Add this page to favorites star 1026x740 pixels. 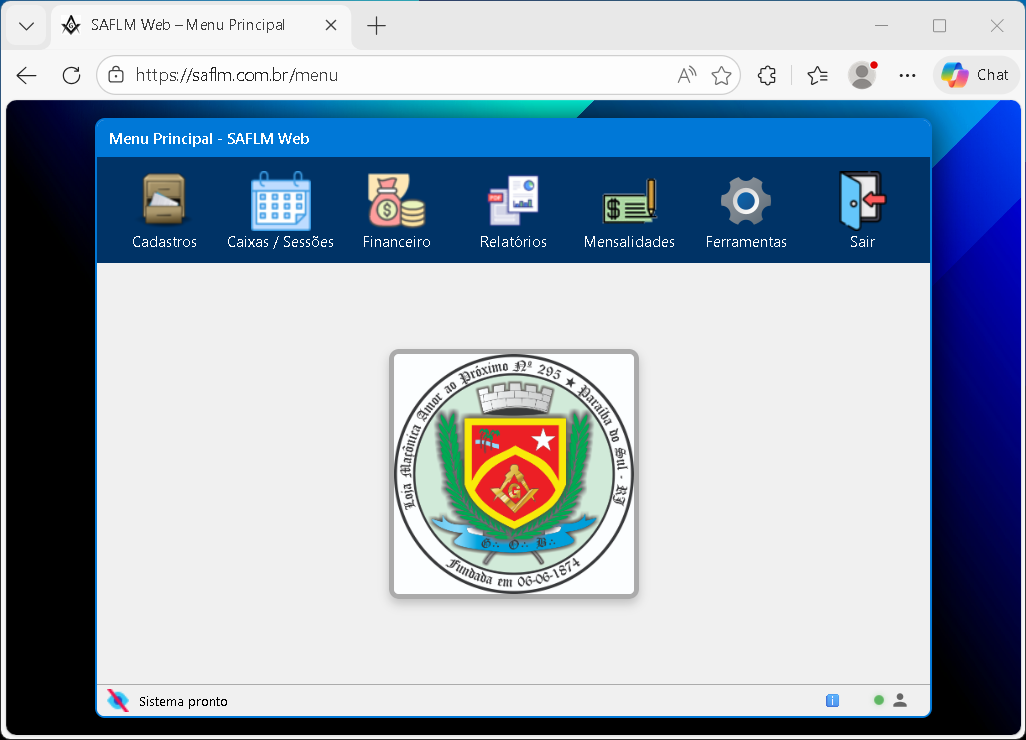pos(721,75)
